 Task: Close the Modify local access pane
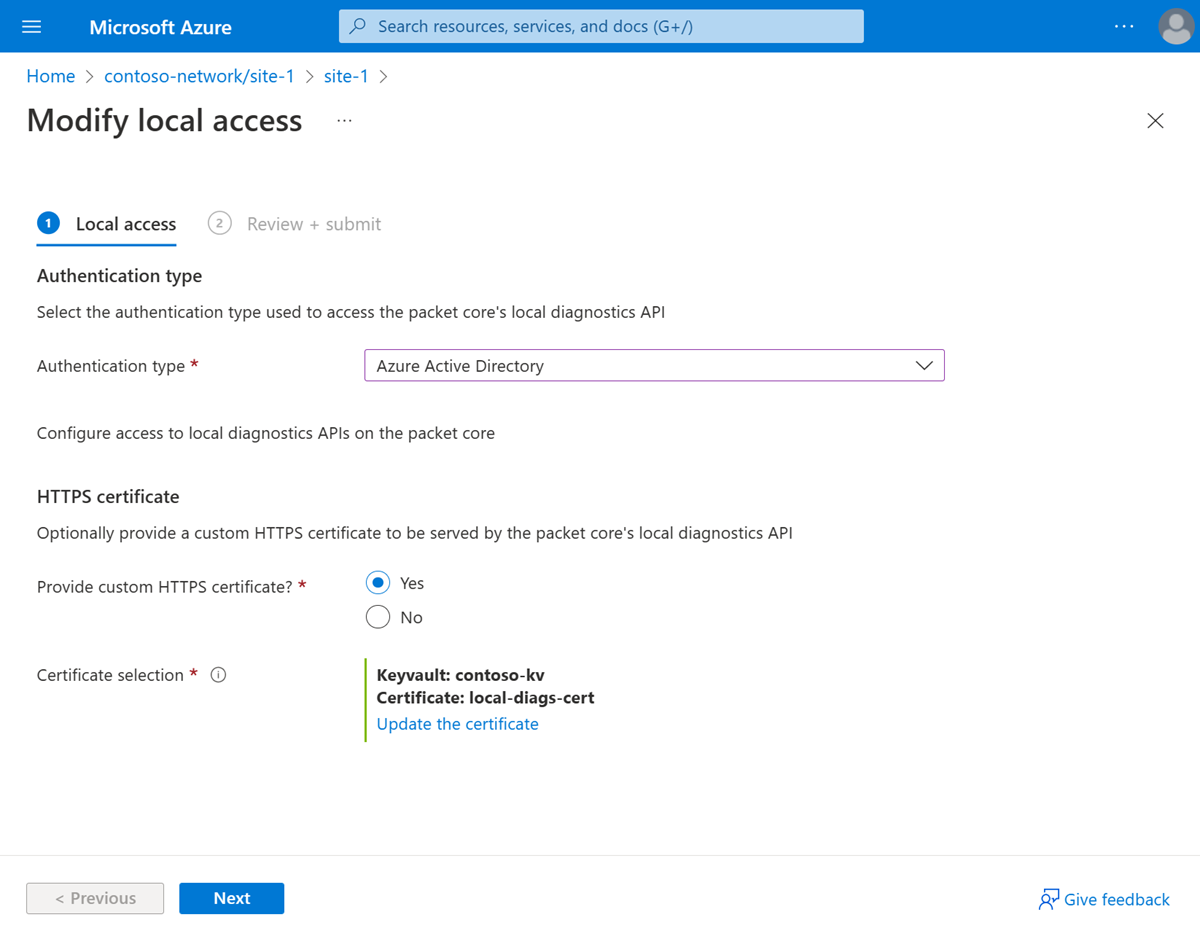pos(1155,120)
